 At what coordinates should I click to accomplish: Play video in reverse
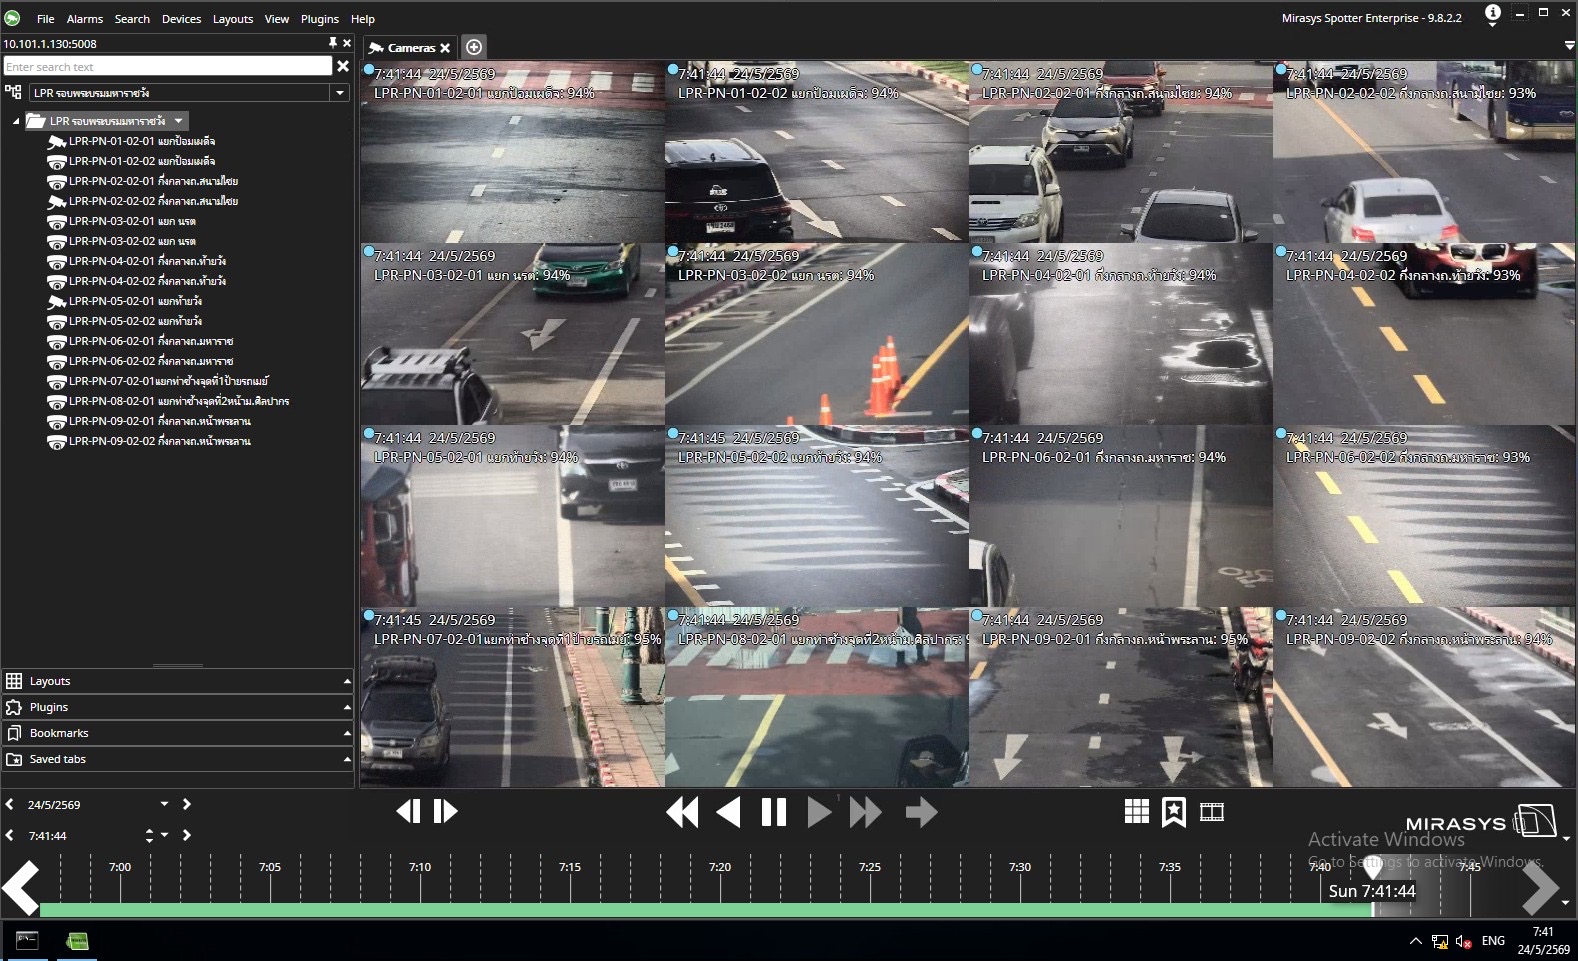pos(729,812)
